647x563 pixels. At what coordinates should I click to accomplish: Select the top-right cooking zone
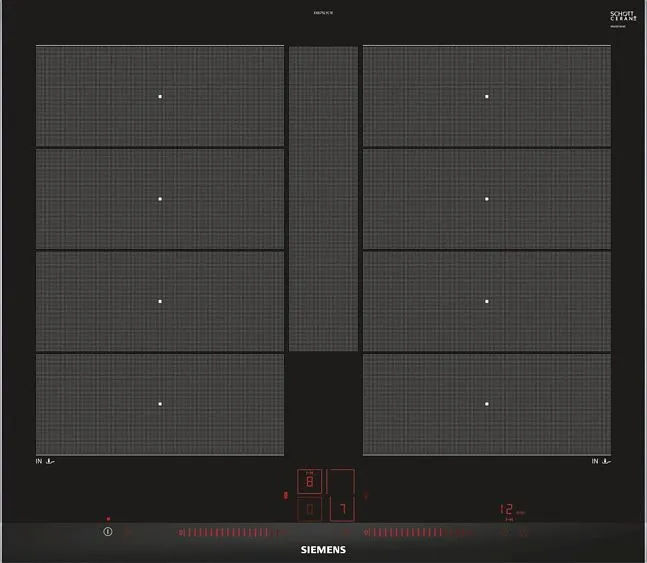[487, 96]
